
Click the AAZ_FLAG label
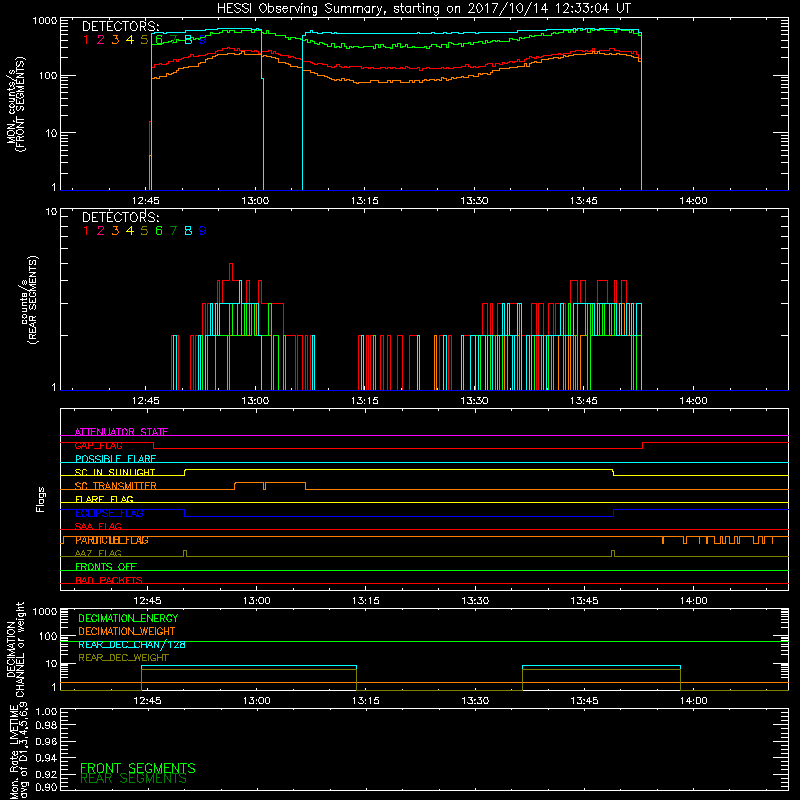tap(98, 553)
